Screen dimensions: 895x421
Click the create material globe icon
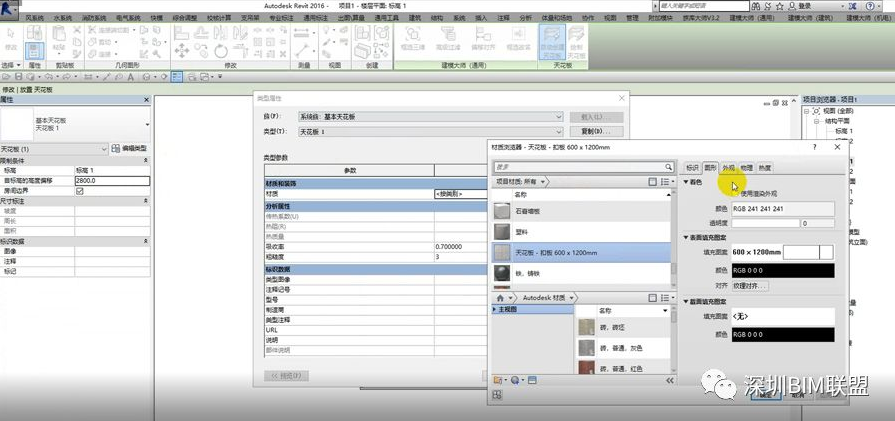tap(515, 380)
